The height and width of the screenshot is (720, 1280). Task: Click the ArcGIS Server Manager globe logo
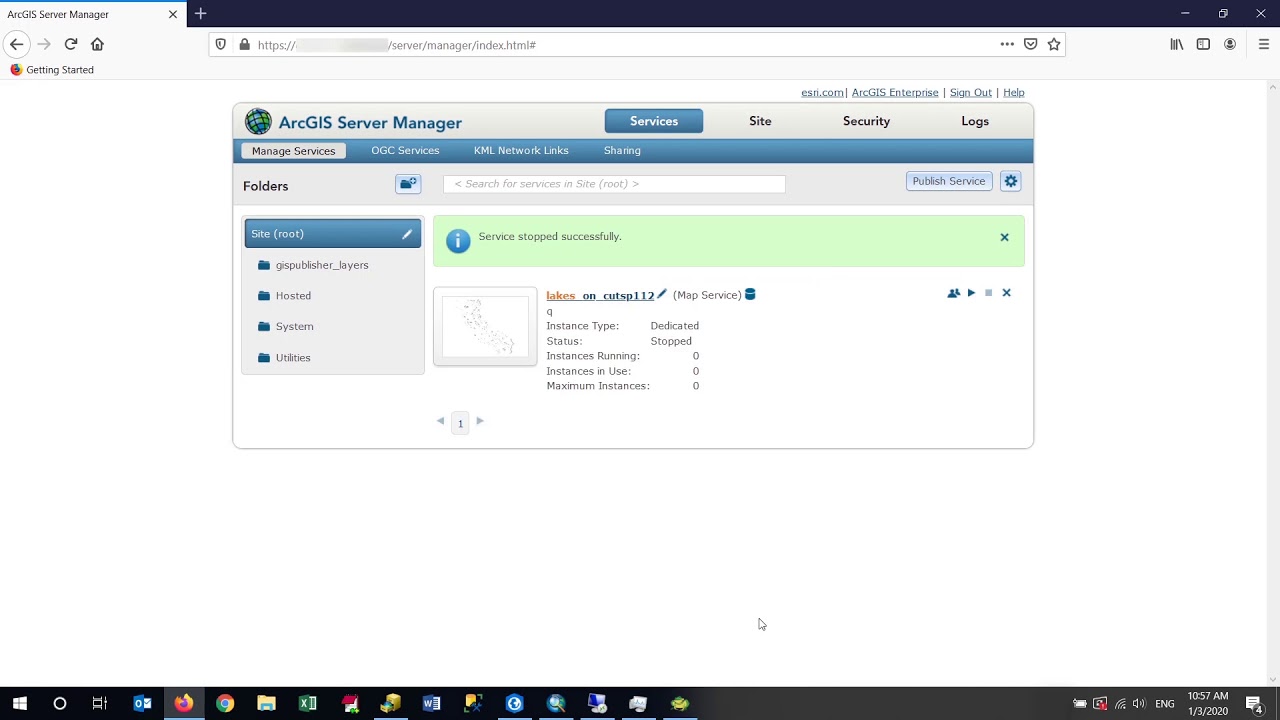click(x=258, y=122)
